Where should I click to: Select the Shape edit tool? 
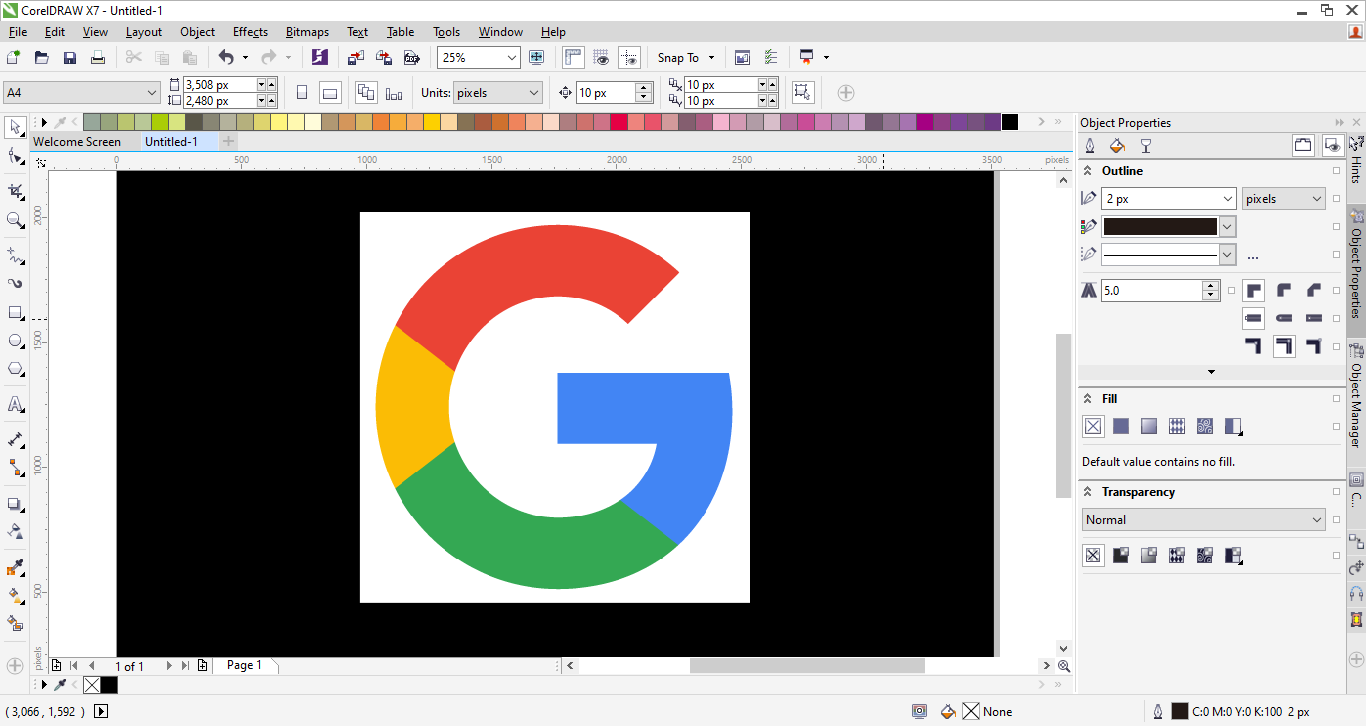click(x=15, y=156)
